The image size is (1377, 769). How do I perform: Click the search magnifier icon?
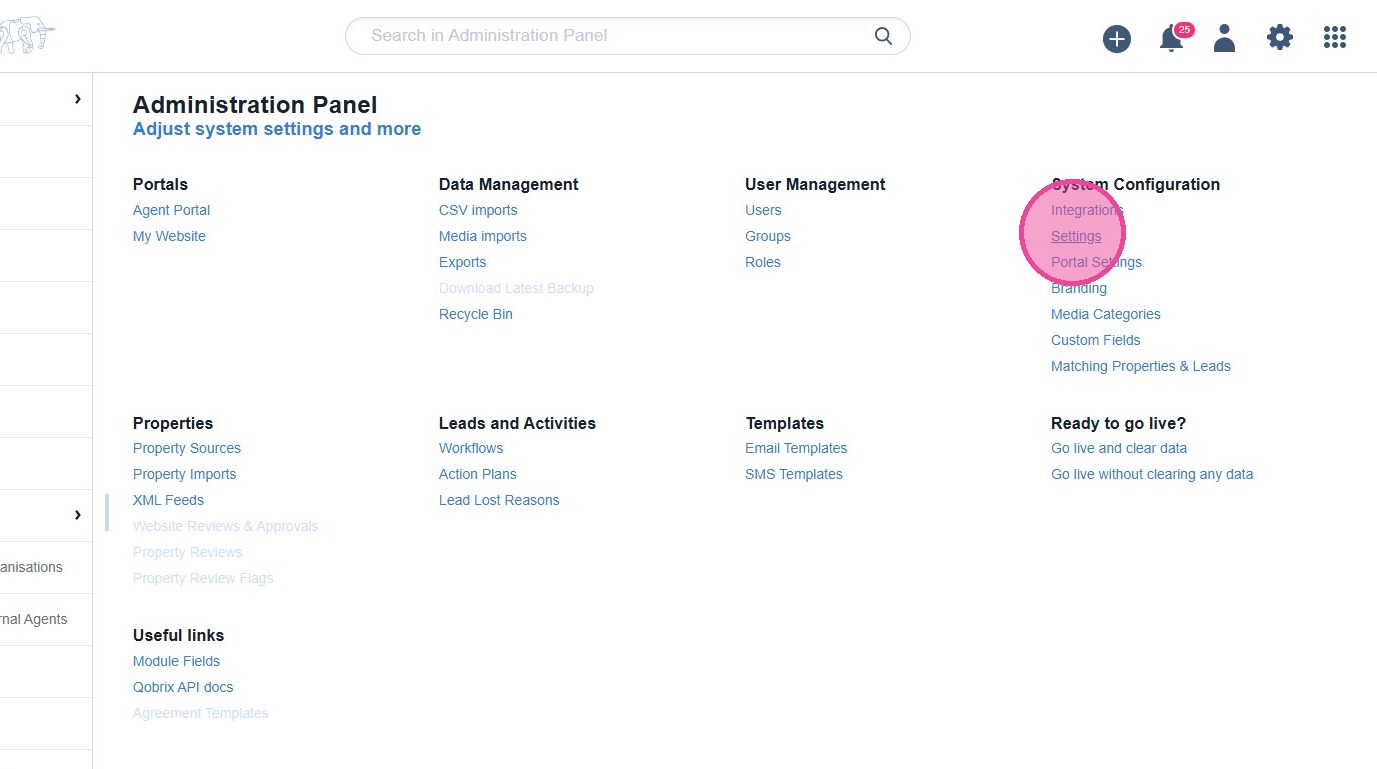[x=883, y=36]
